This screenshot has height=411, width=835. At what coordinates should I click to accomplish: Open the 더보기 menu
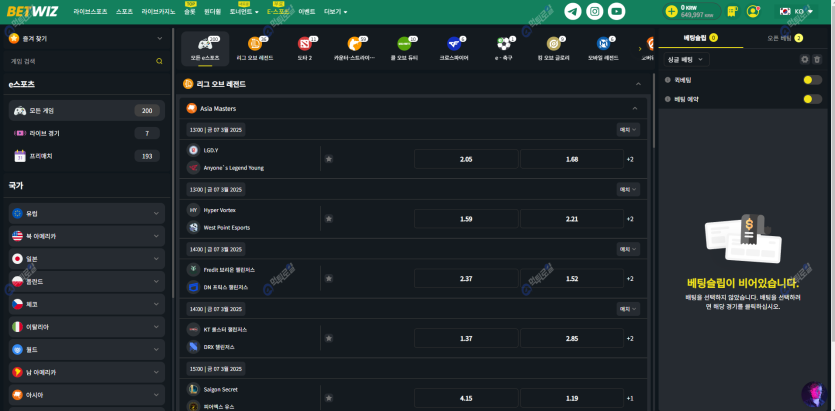pos(335,12)
